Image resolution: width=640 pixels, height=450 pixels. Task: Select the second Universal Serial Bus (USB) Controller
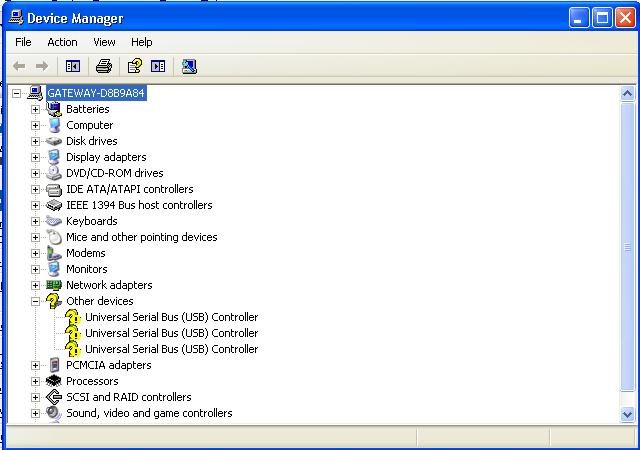(171, 333)
